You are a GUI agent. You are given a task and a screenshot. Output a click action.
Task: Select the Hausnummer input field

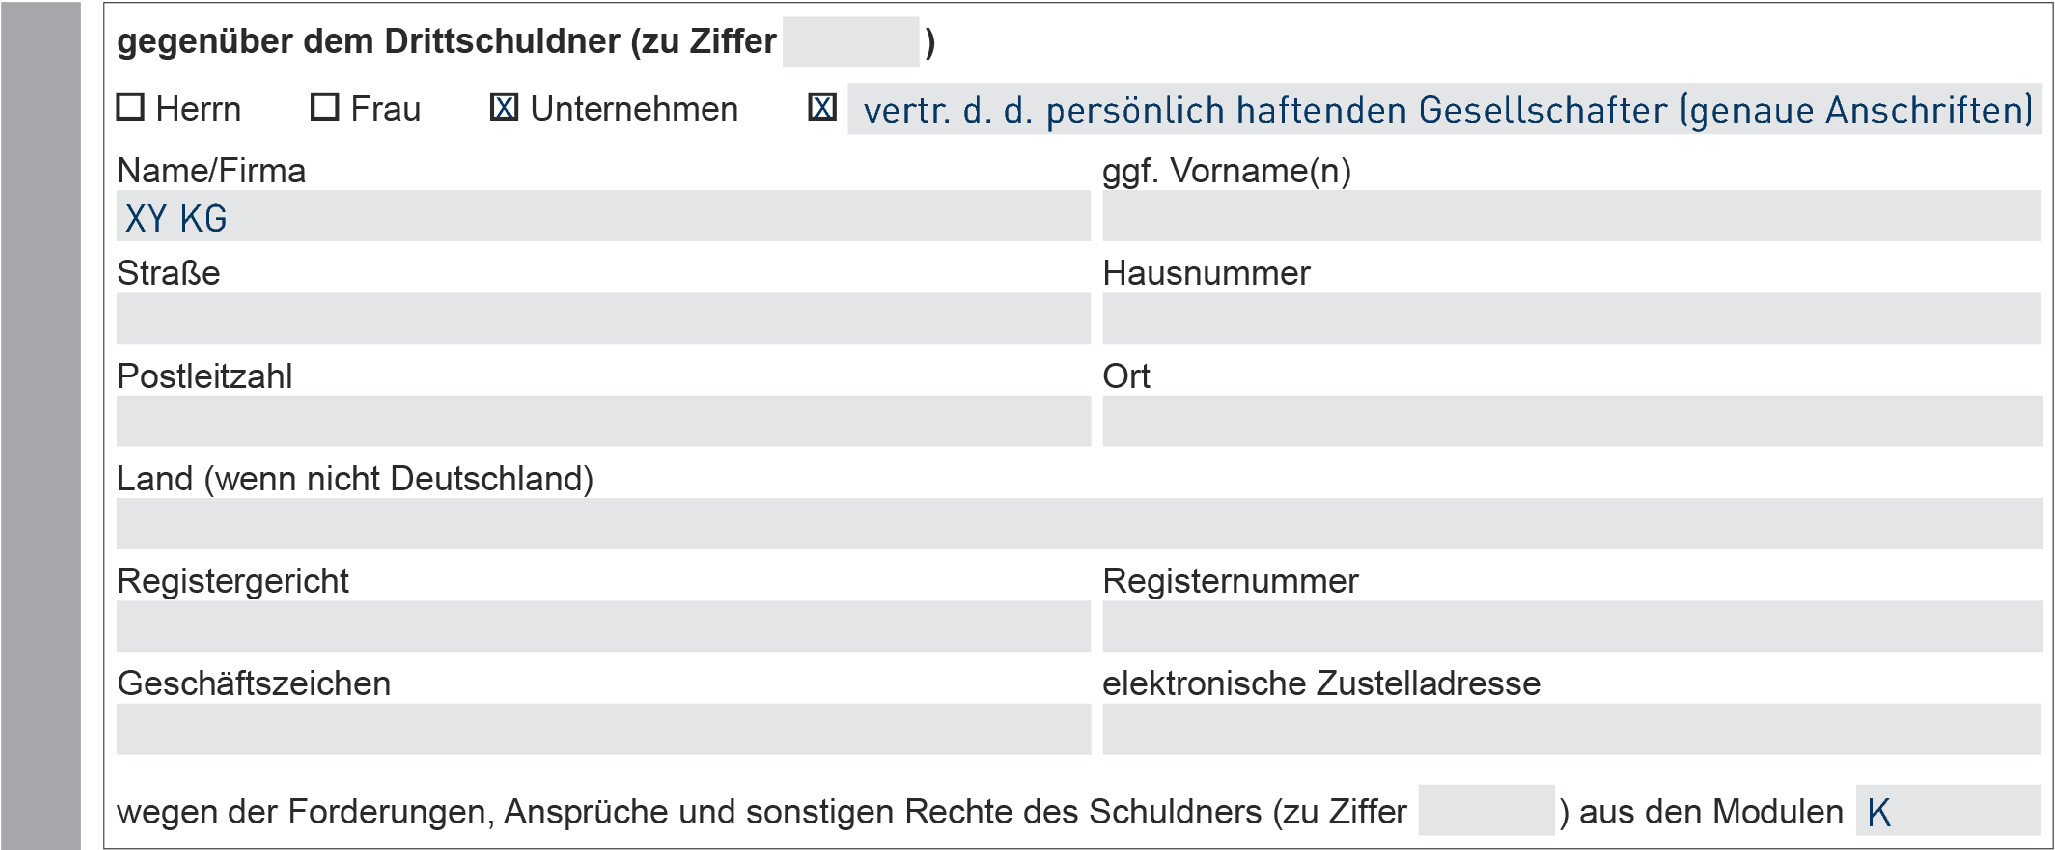point(1570,318)
